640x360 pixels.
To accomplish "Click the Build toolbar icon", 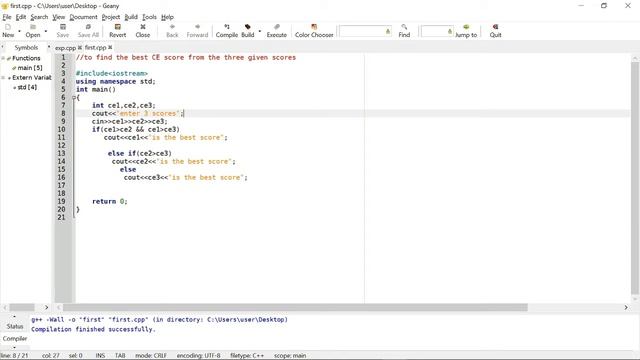I will 247,31.
